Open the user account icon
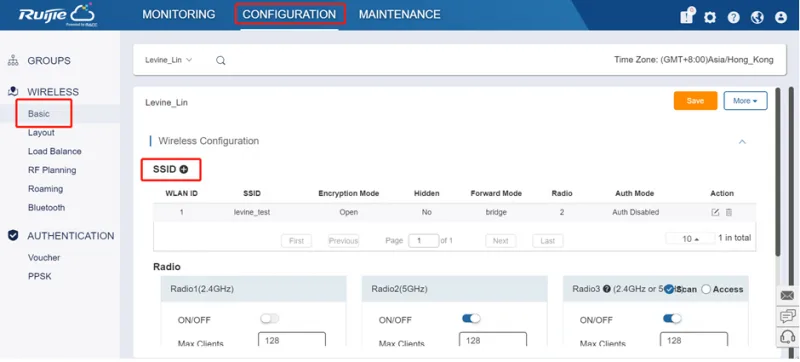The width and height of the screenshot is (800, 362). point(781,17)
